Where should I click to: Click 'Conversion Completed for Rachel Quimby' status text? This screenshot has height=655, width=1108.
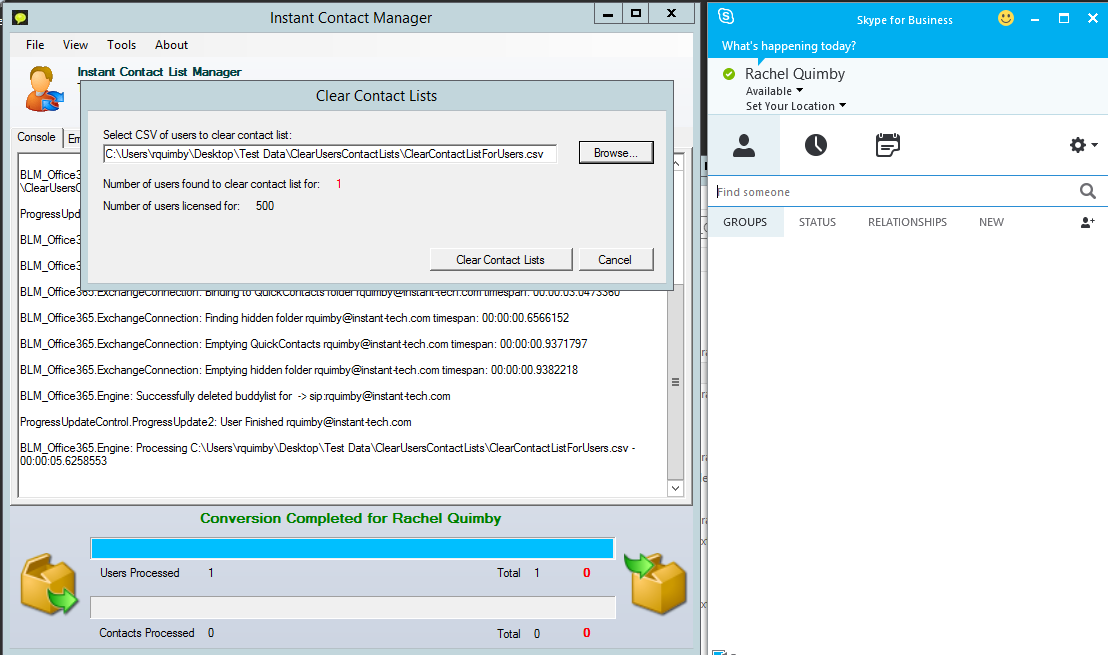(350, 519)
